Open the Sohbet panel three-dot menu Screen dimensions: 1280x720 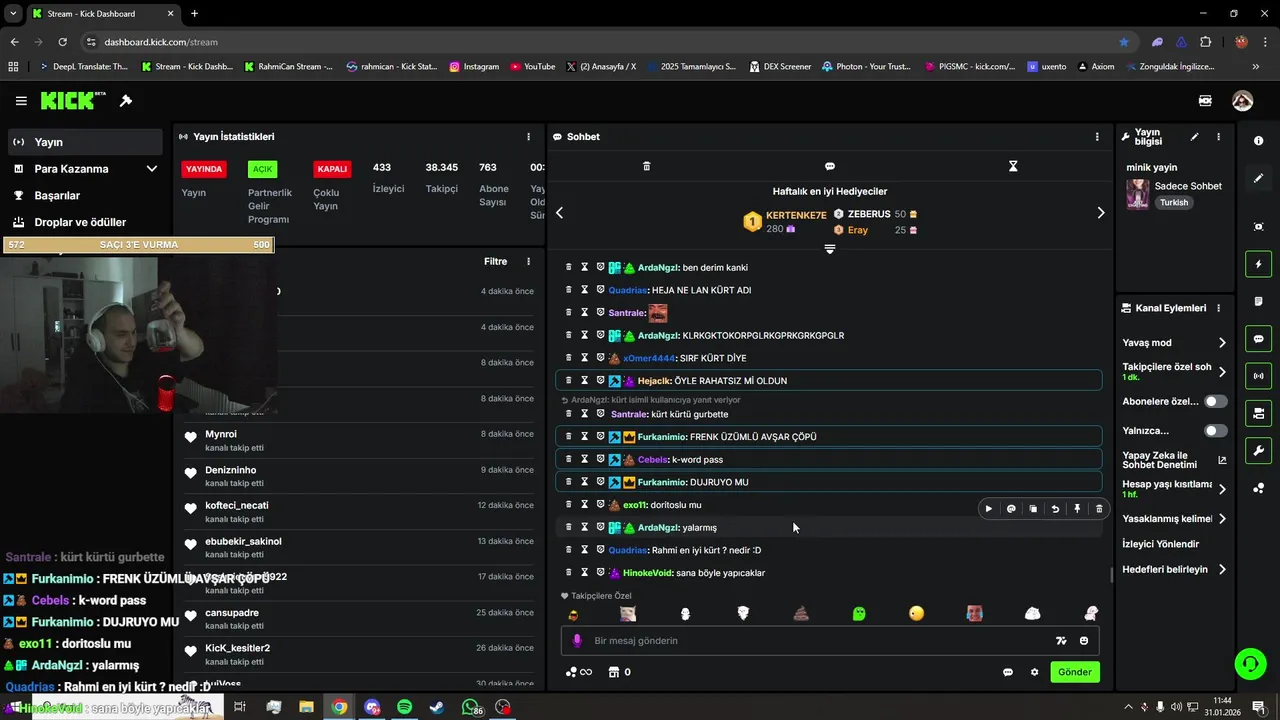point(1097,137)
